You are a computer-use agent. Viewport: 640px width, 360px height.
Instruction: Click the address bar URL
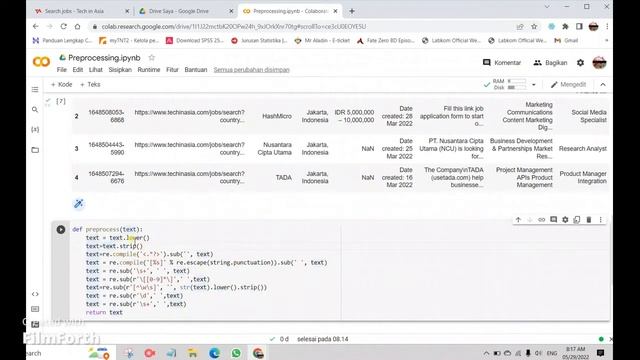[x=234, y=27]
